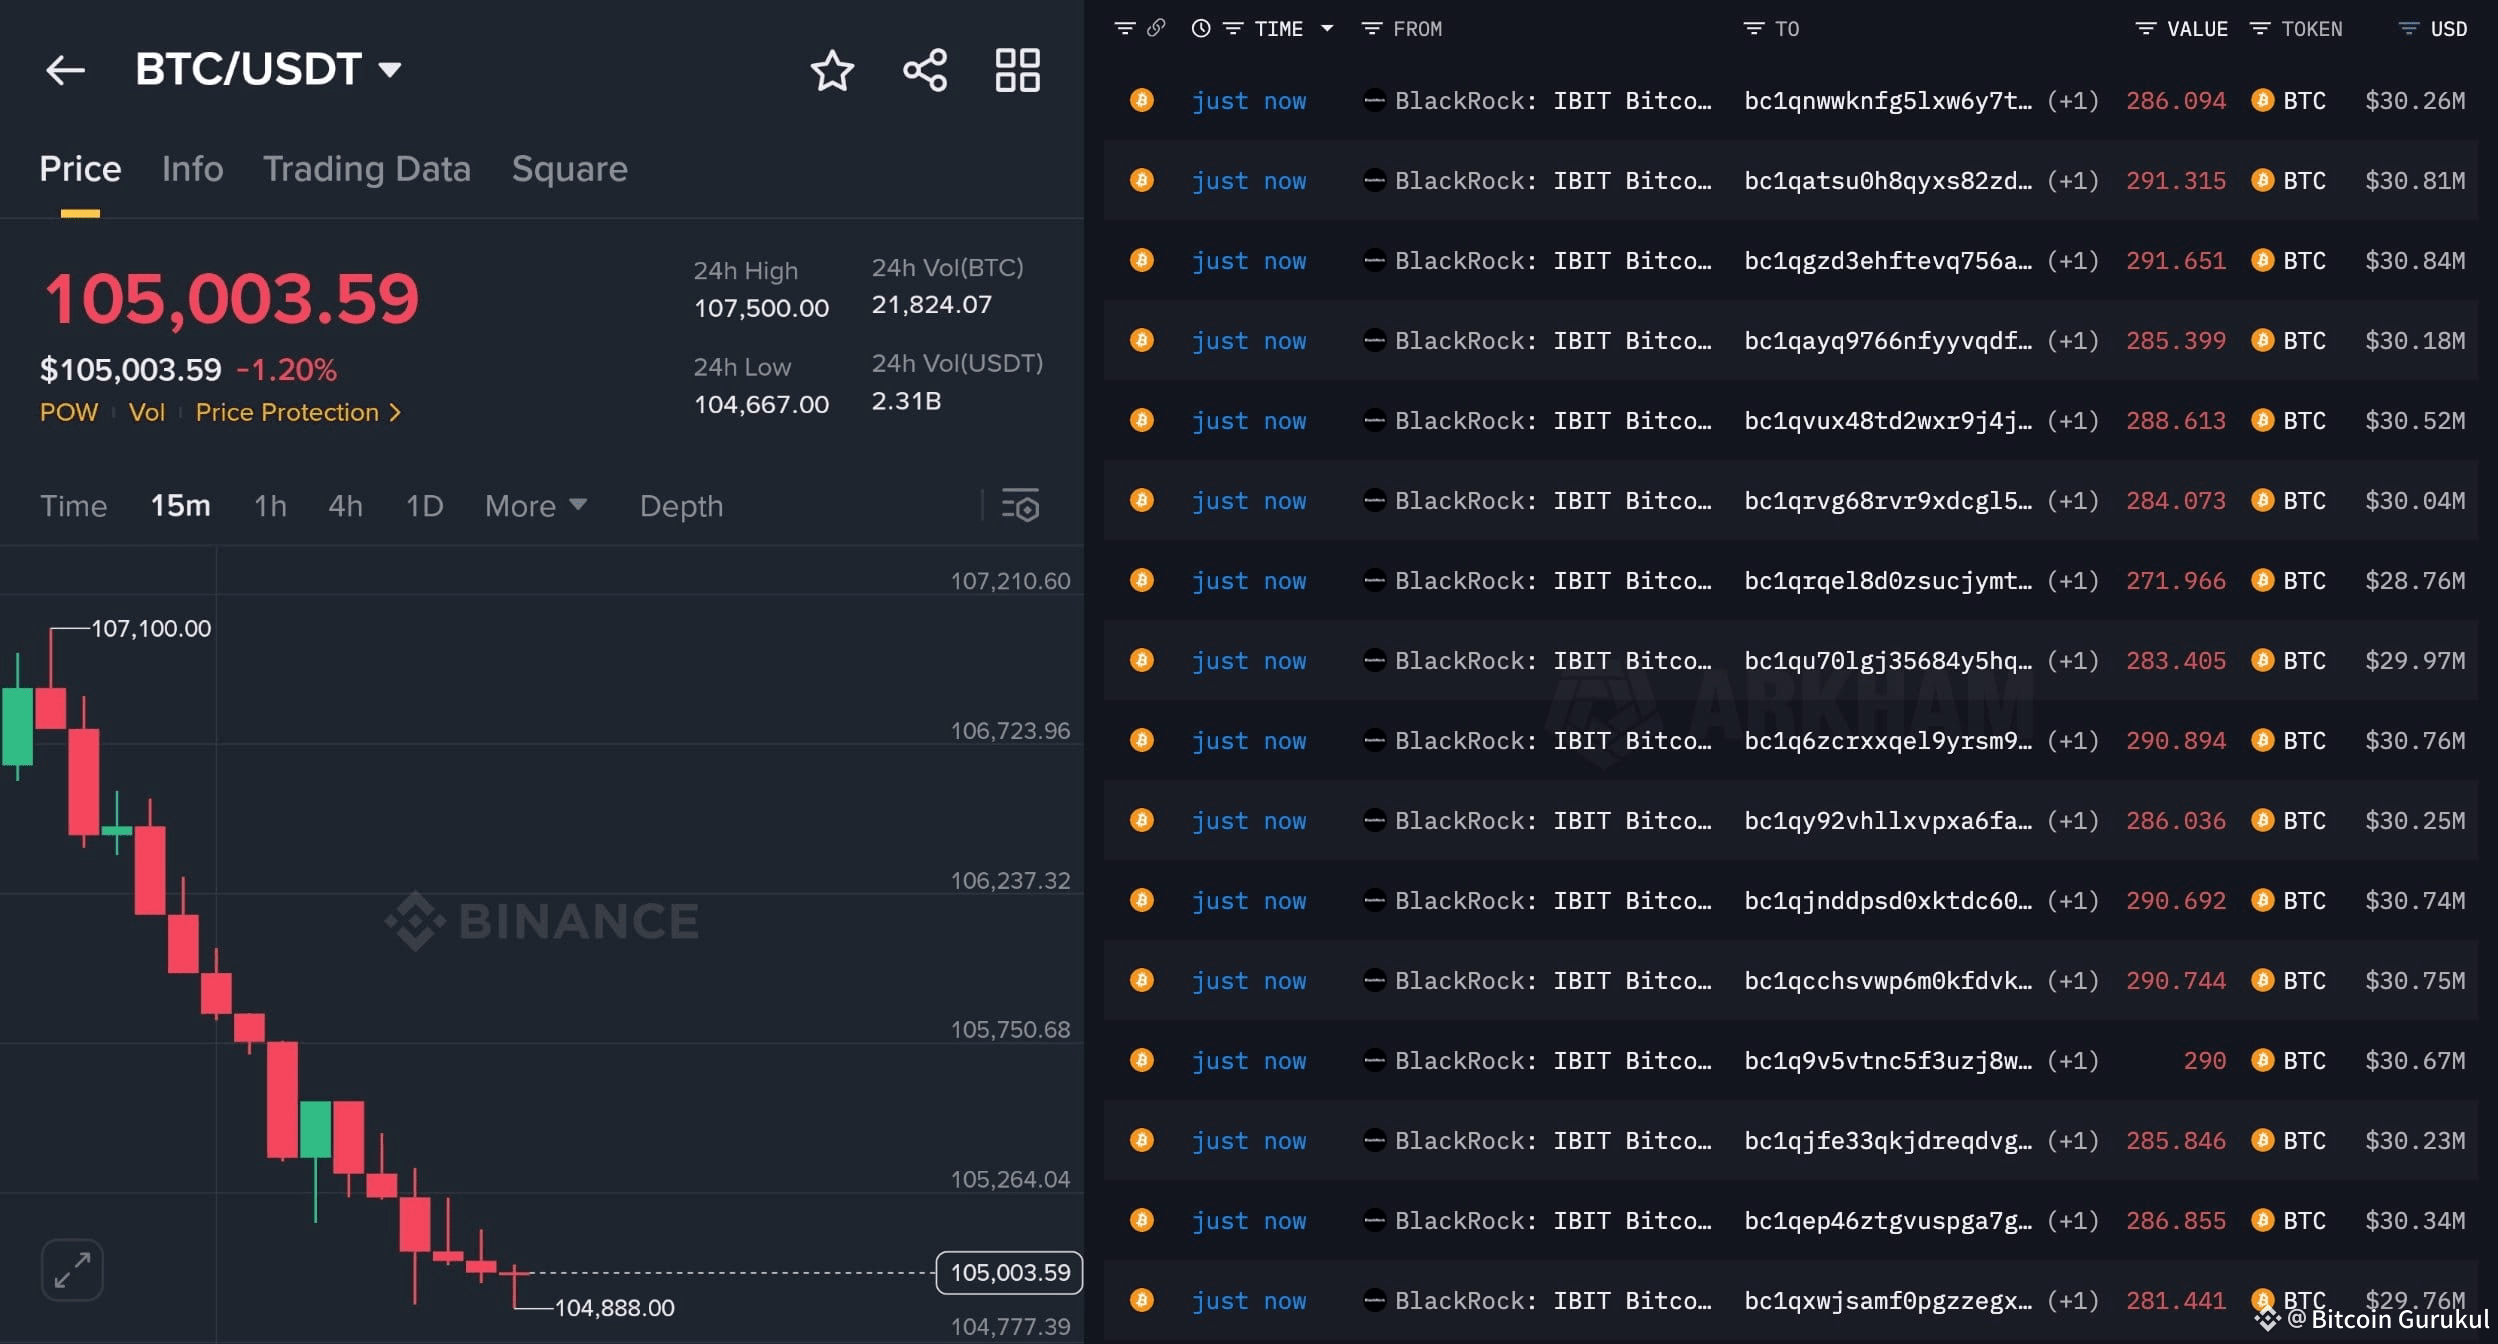The height and width of the screenshot is (1344, 2498).
Task: Click the share icon
Action: pos(925,70)
